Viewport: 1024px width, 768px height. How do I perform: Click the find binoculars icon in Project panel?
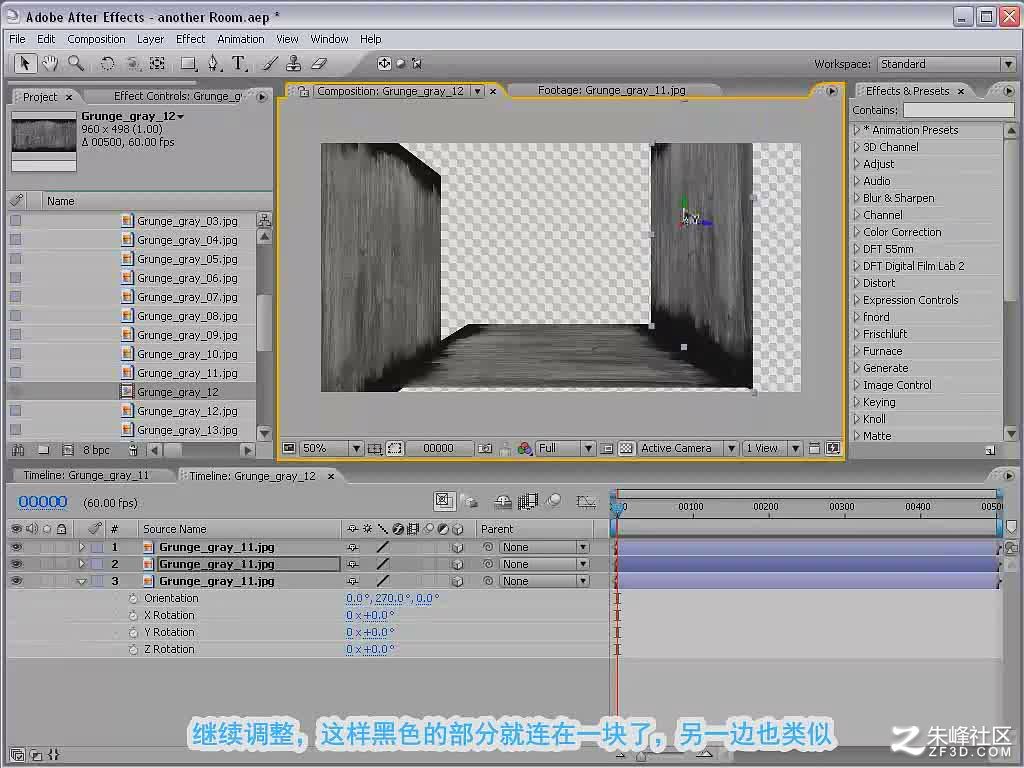[x=18, y=450]
